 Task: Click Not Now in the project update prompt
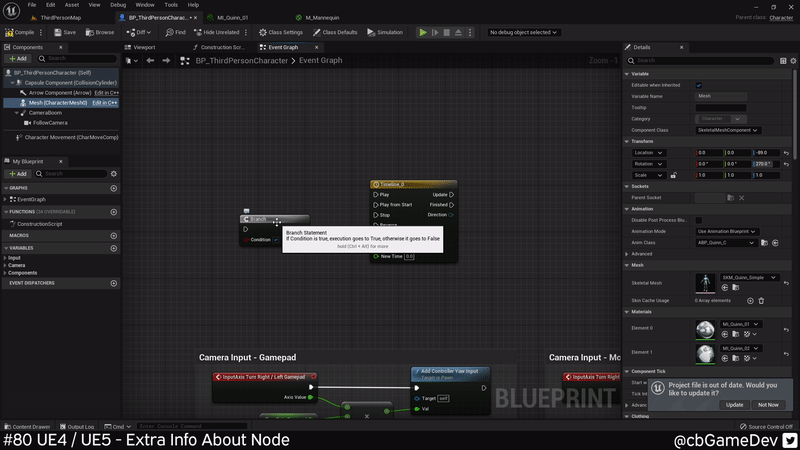(x=768, y=405)
